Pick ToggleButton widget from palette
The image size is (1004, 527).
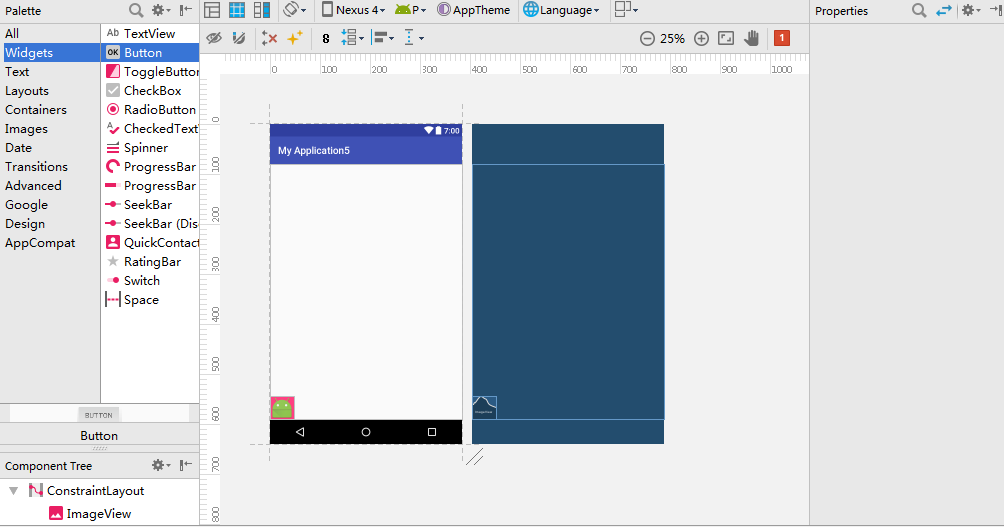click(x=150, y=72)
